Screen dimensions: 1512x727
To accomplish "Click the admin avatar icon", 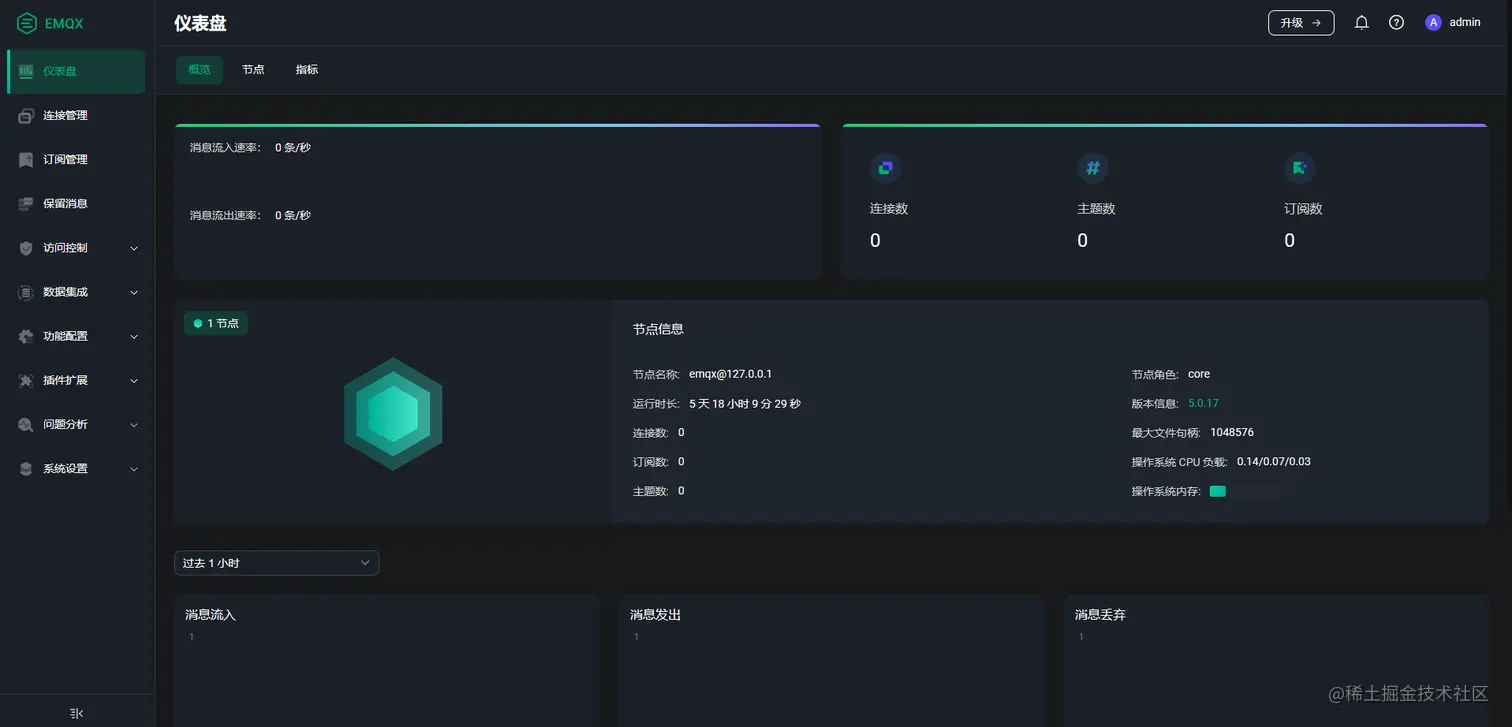I will [1433, 22].
